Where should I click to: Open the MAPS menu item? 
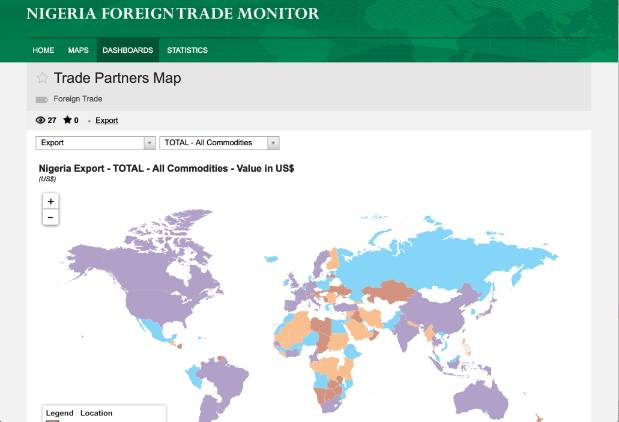click(78, 50)
